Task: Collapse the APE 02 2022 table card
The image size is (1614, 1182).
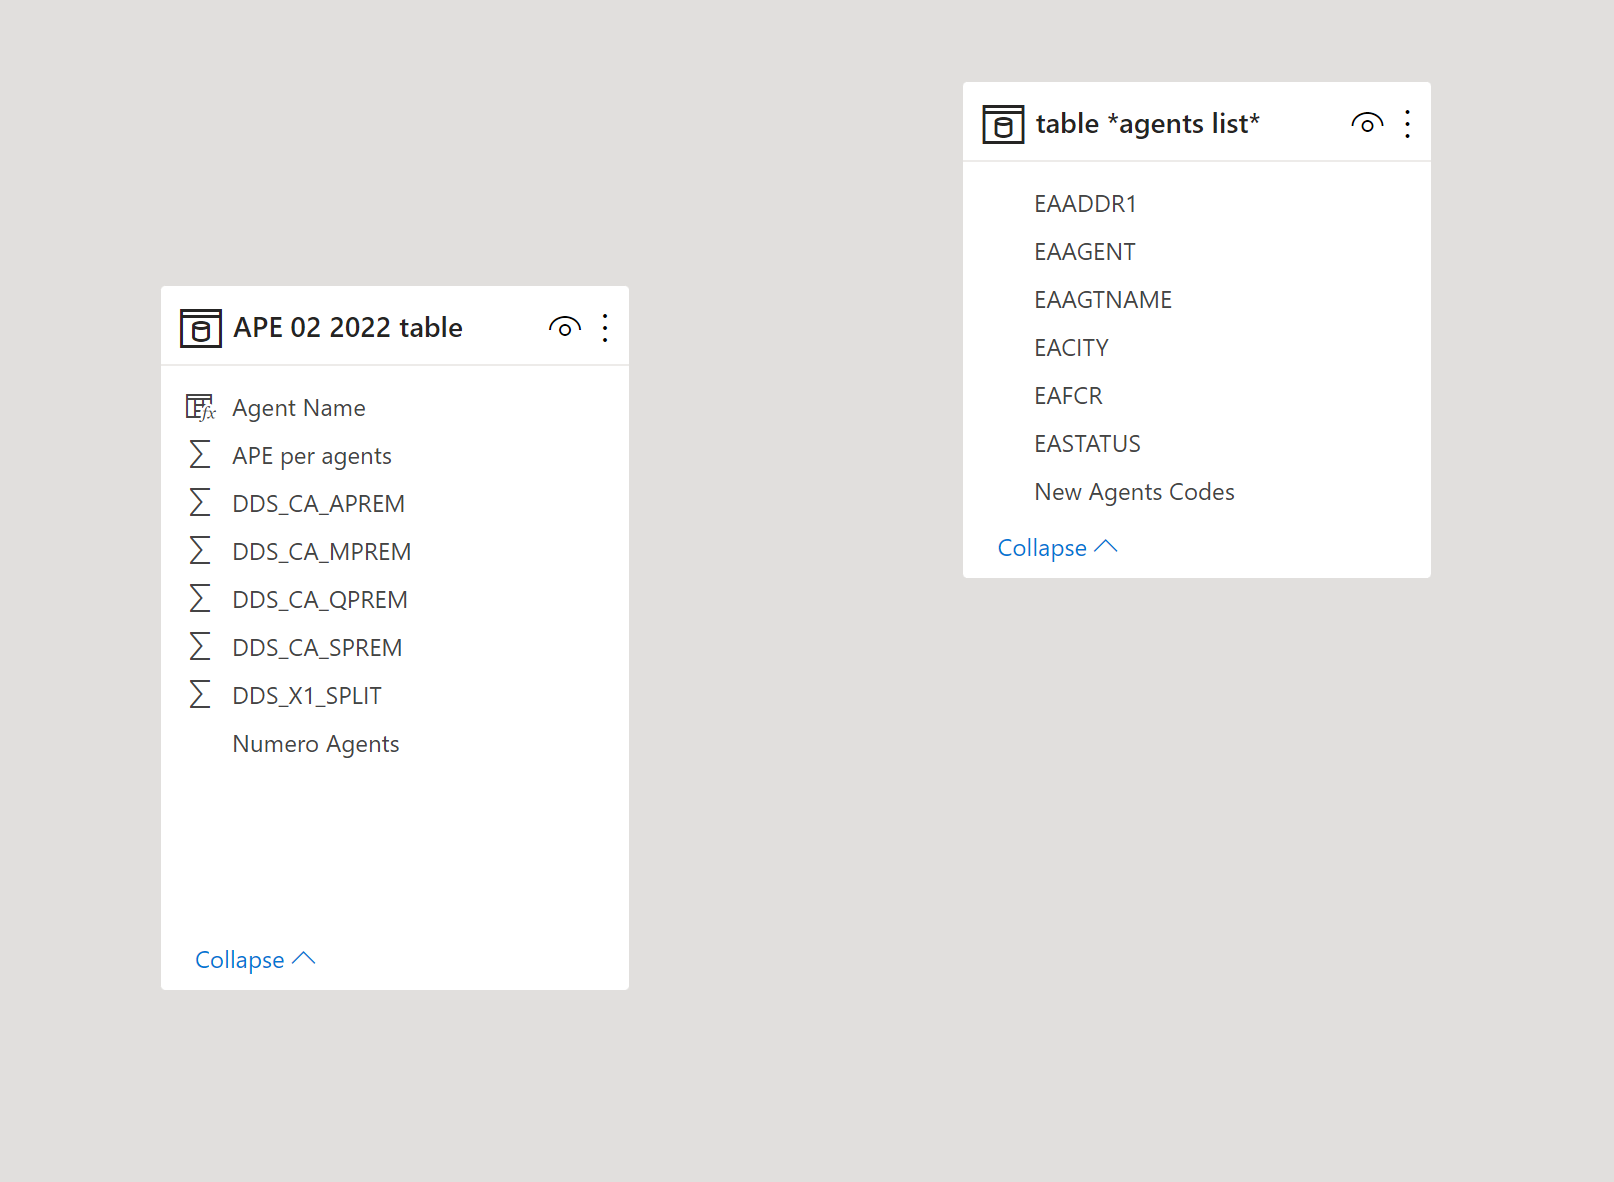Action: [255, 960]
